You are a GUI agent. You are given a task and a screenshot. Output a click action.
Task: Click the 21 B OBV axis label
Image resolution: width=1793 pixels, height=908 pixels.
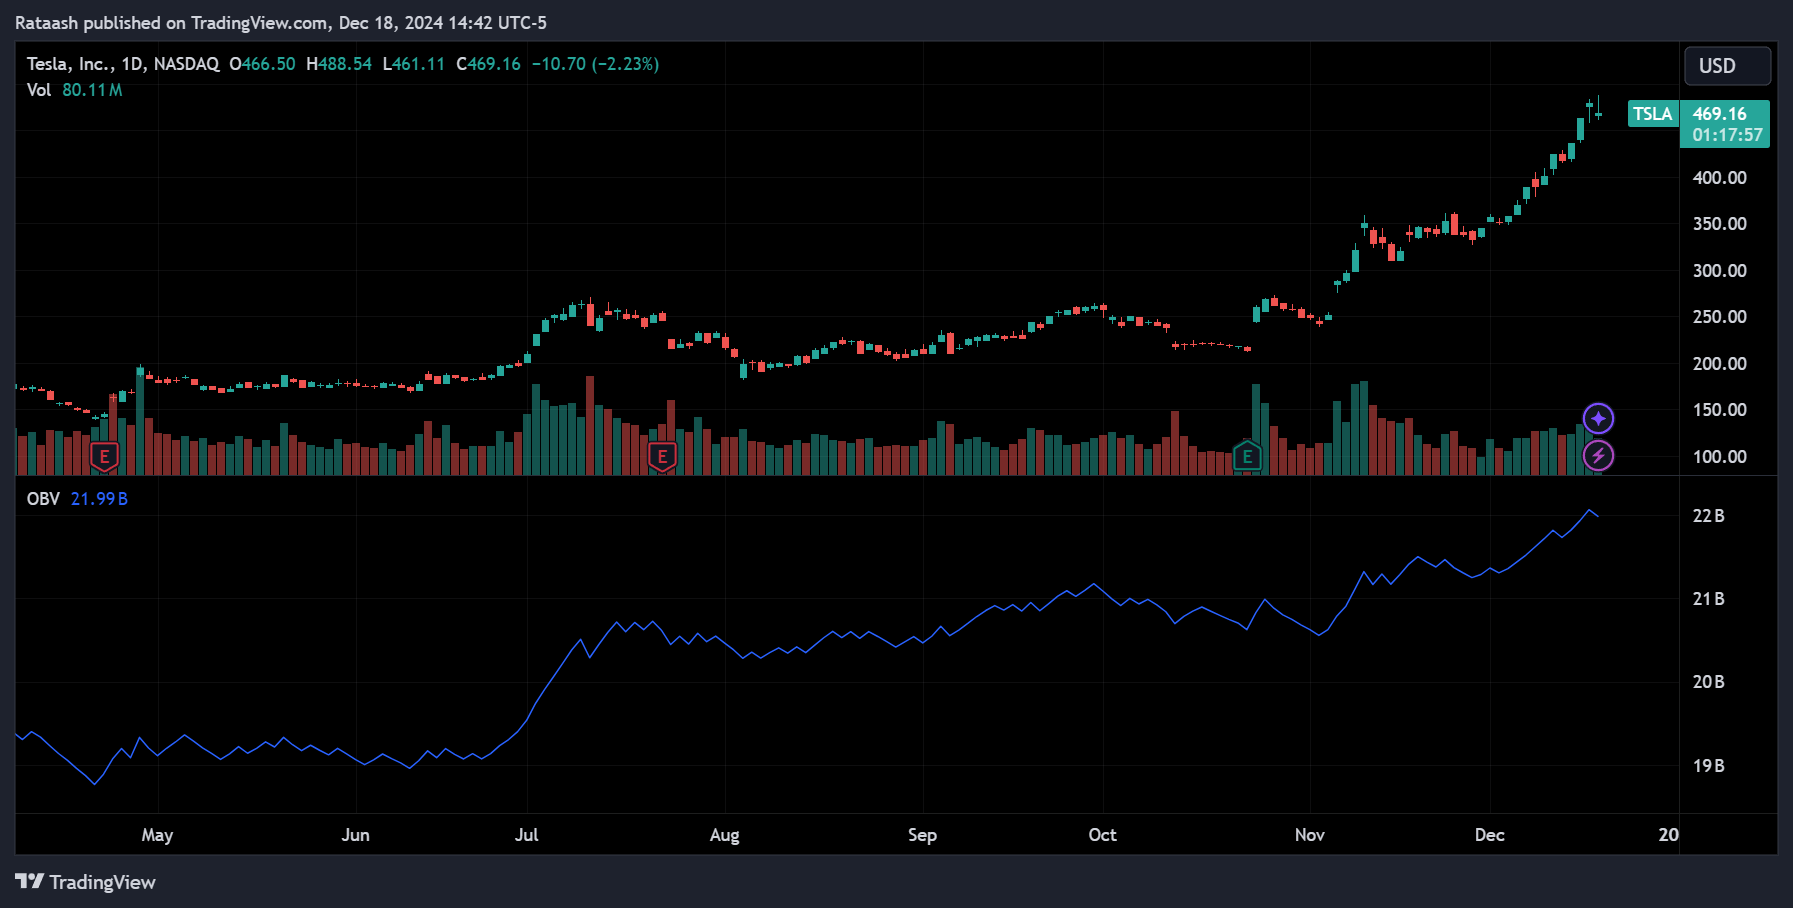click(1708, 599)
